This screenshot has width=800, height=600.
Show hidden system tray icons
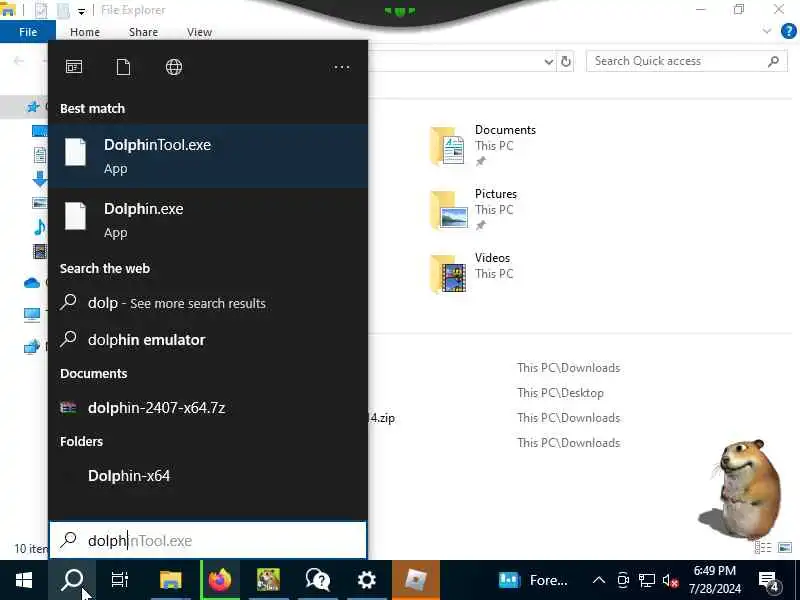[599, 580]
